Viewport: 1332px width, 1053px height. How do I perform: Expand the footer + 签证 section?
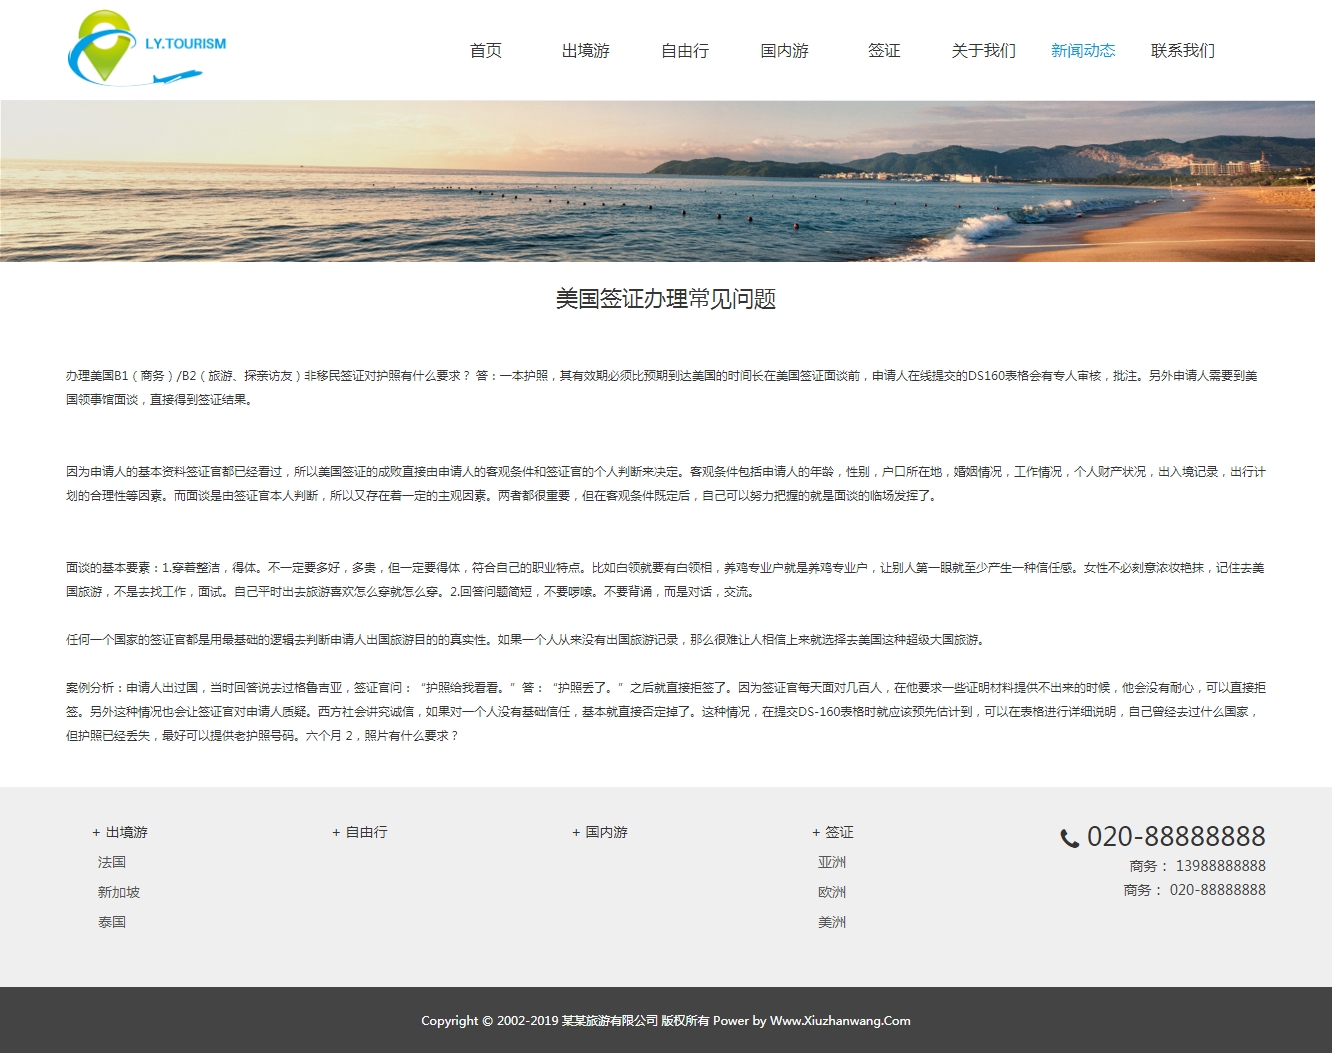point(833,832)
